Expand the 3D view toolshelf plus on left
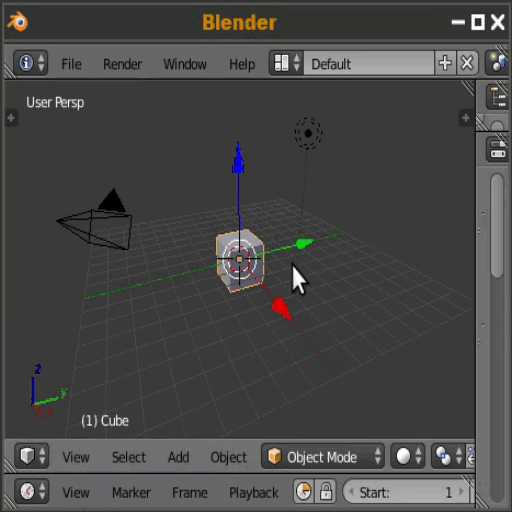Screen dimensions: 512x512 point(11,118)
